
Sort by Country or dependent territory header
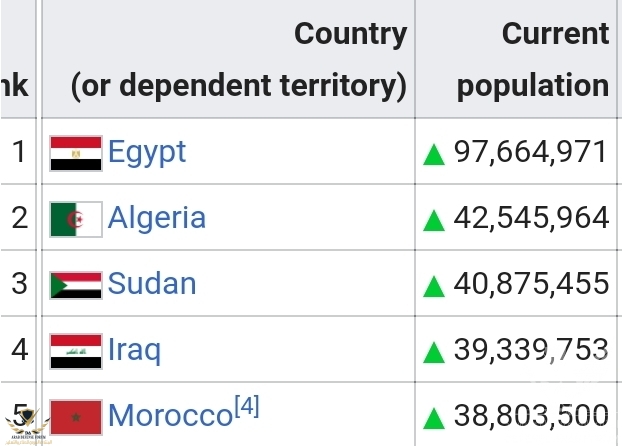coord(238,60)
